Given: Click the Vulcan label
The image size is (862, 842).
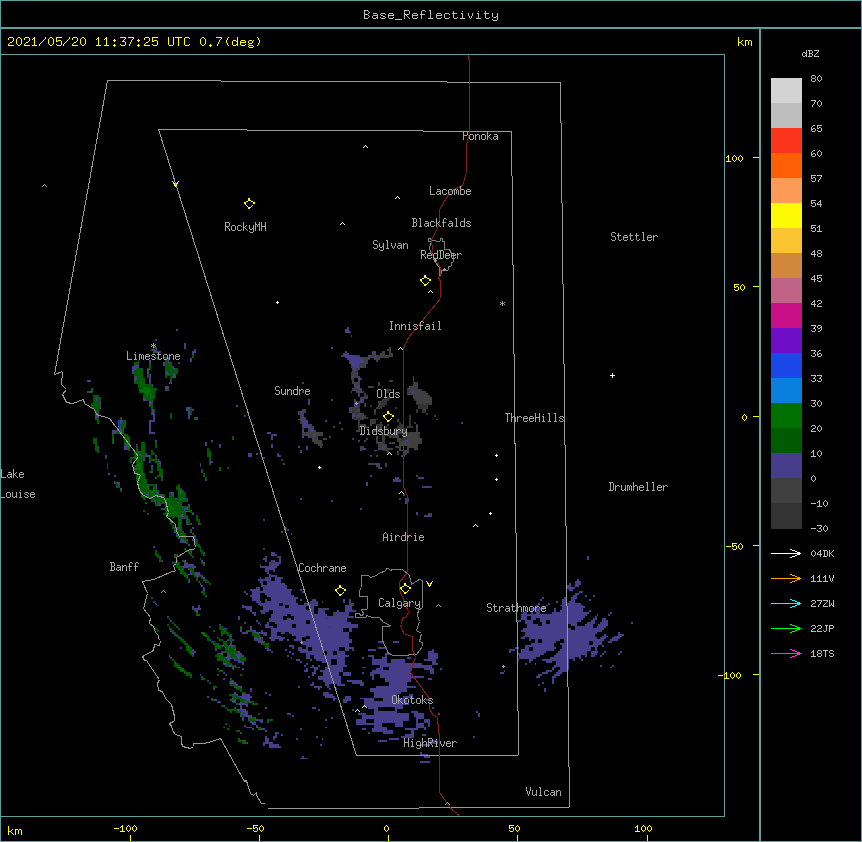Looking at the screenshot, I should 543,792.
